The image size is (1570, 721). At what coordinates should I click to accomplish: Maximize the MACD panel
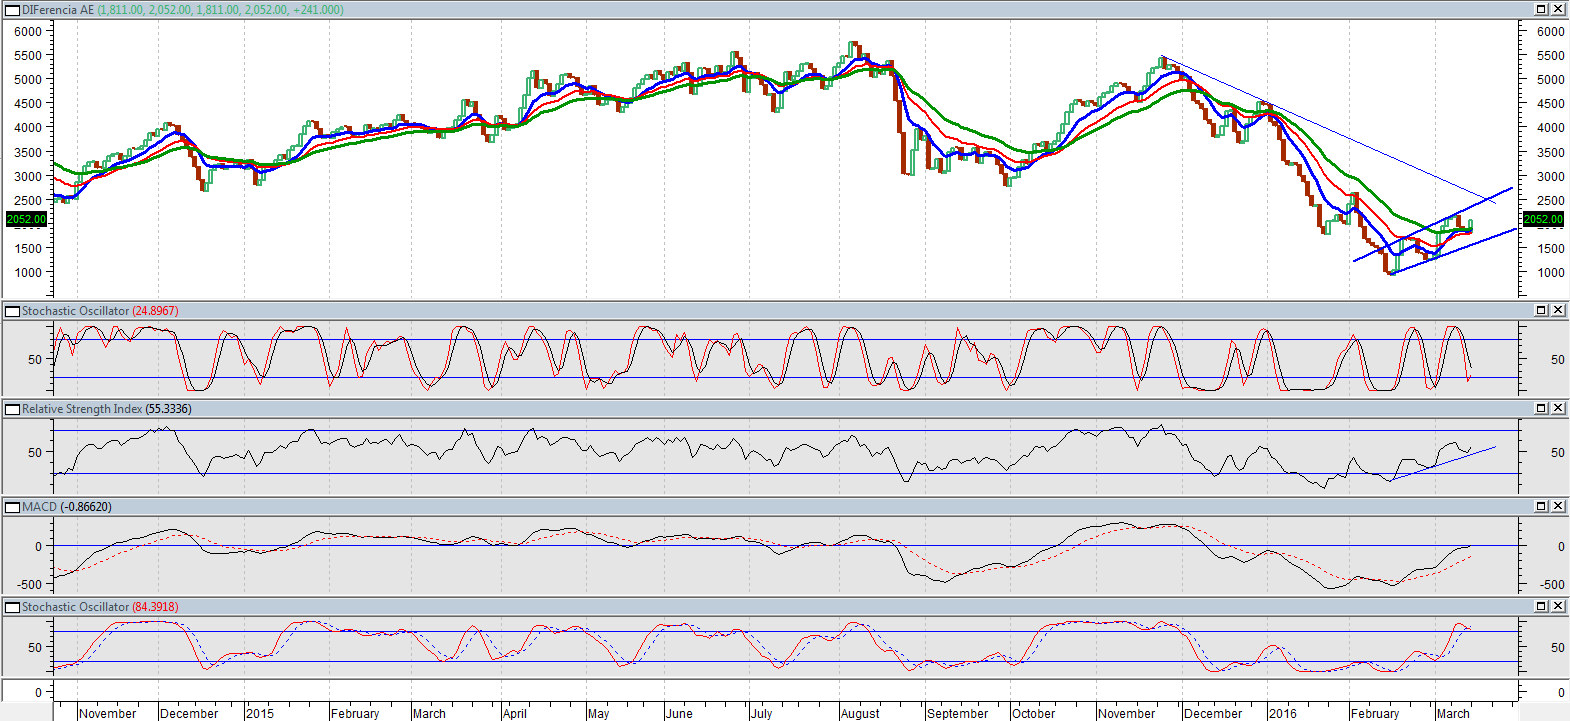coord(1541,506)
